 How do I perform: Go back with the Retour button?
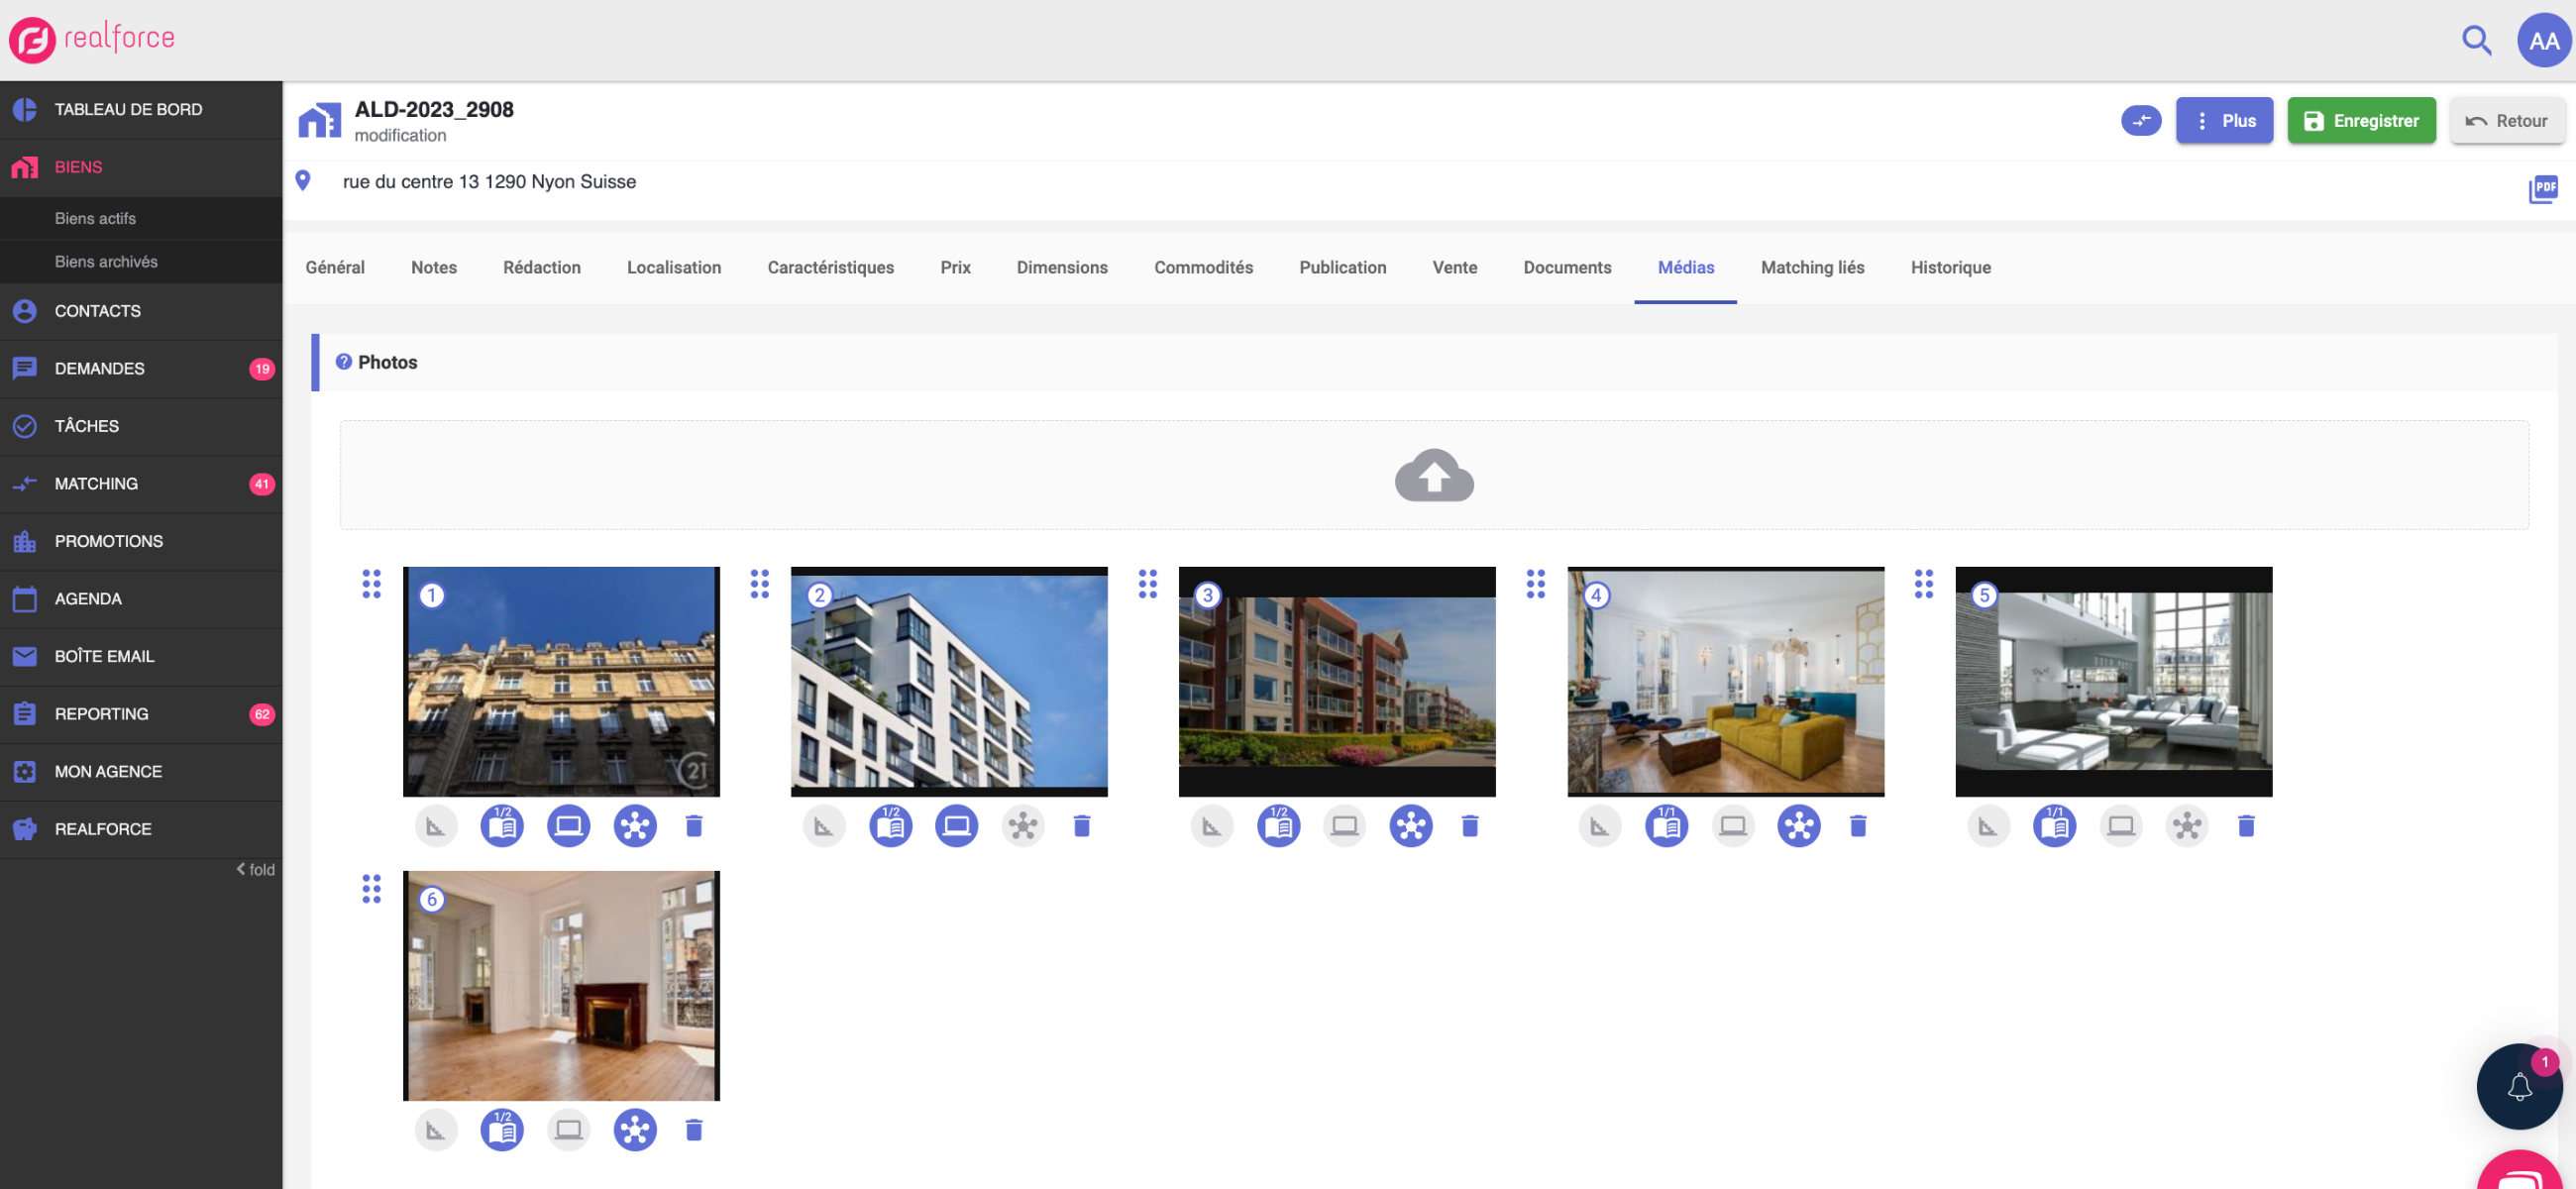[2506, 121]
